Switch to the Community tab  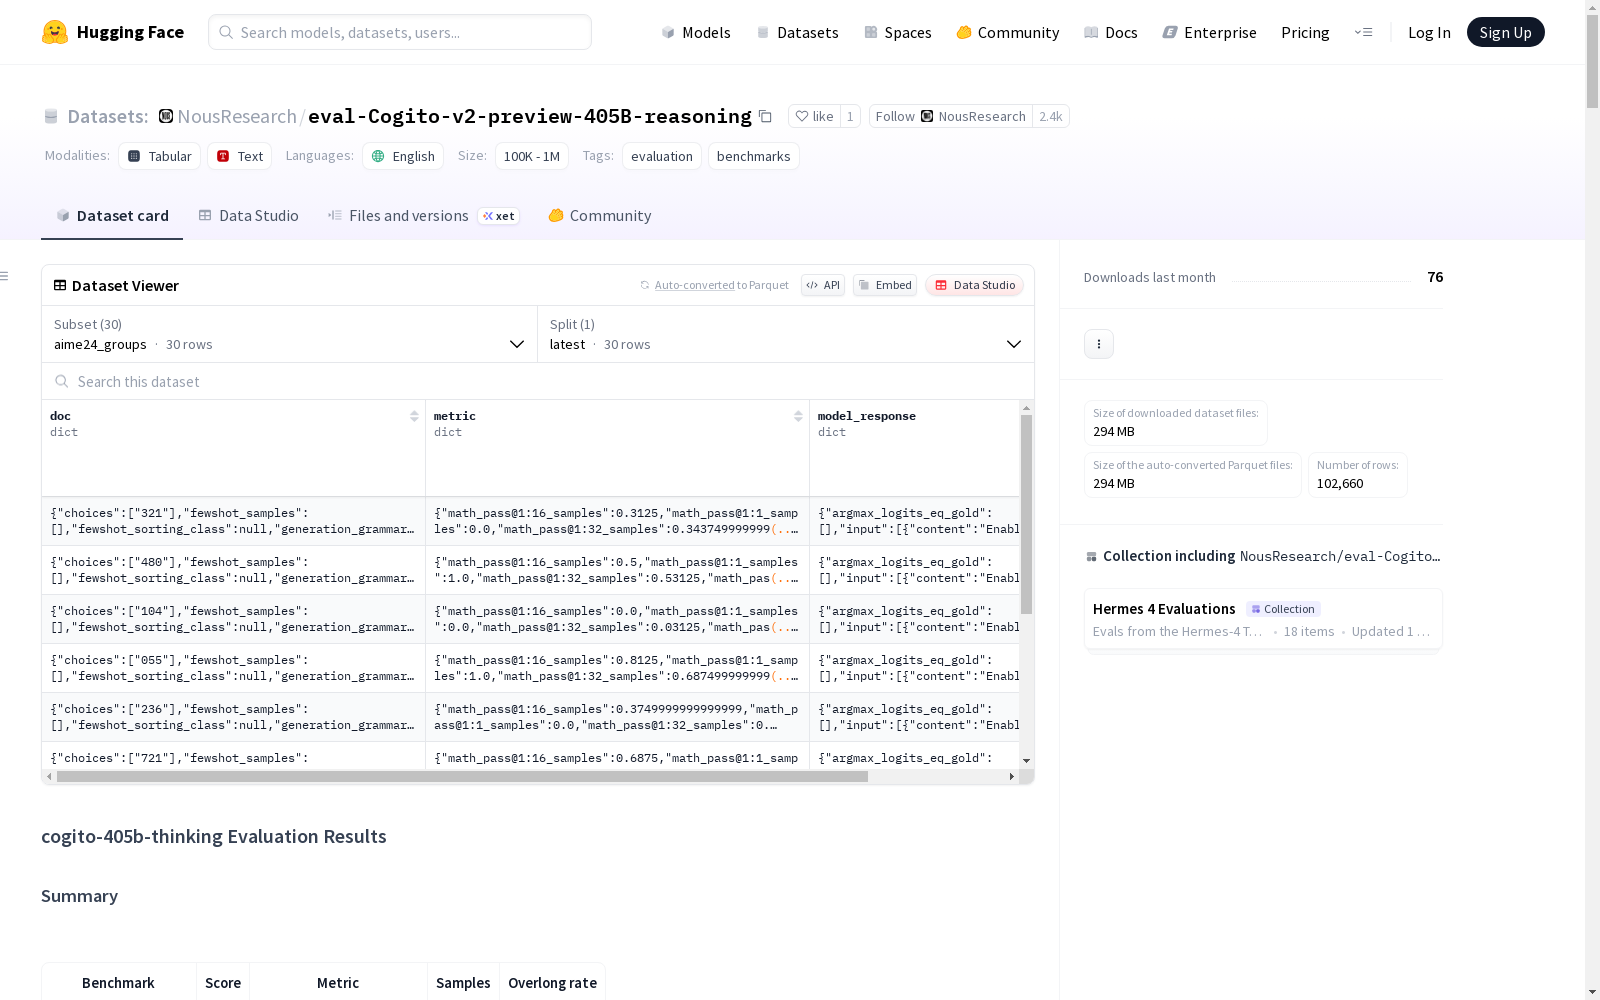click(x=600, y=216)
